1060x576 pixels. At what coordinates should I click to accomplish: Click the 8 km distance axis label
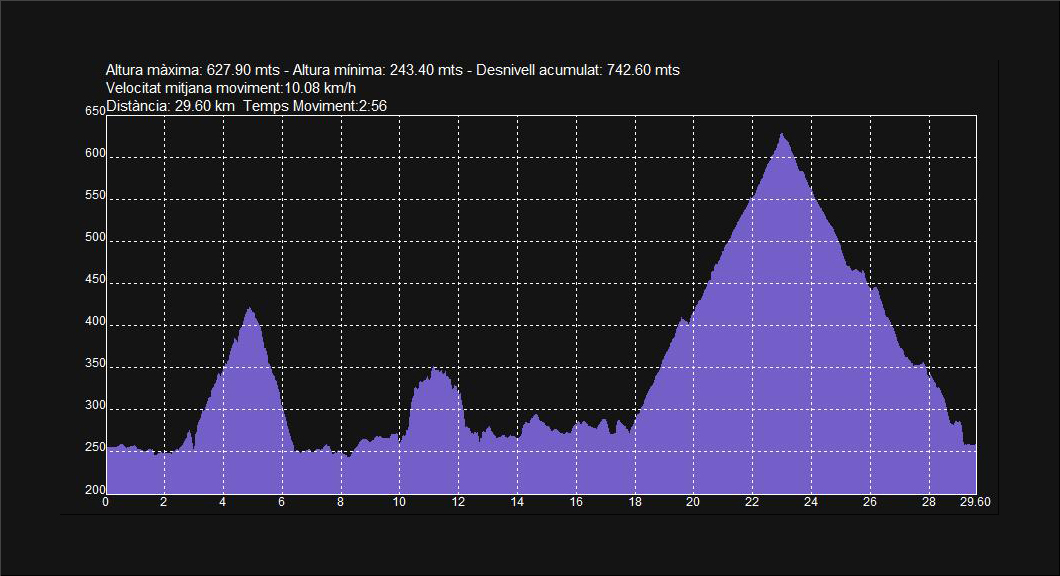[340, 502]
